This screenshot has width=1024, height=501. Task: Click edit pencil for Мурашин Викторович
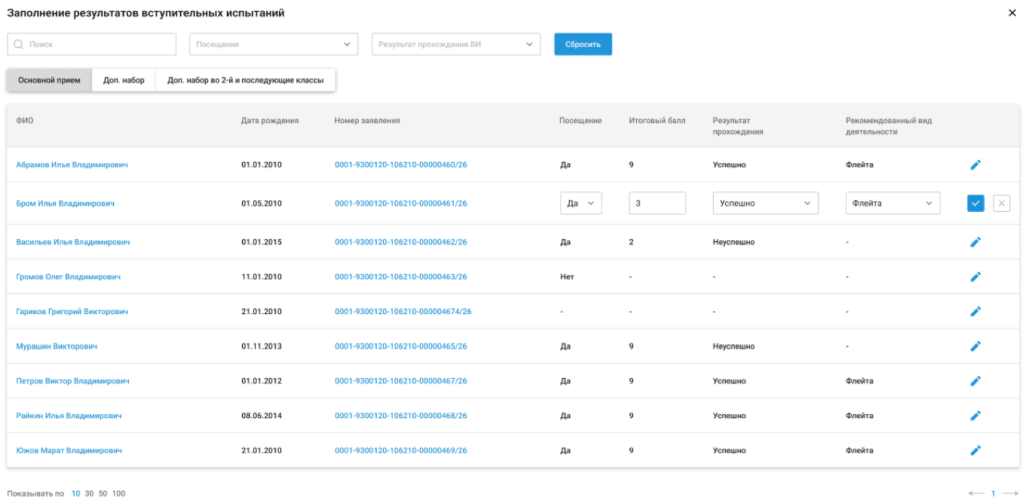pos(975,346)
